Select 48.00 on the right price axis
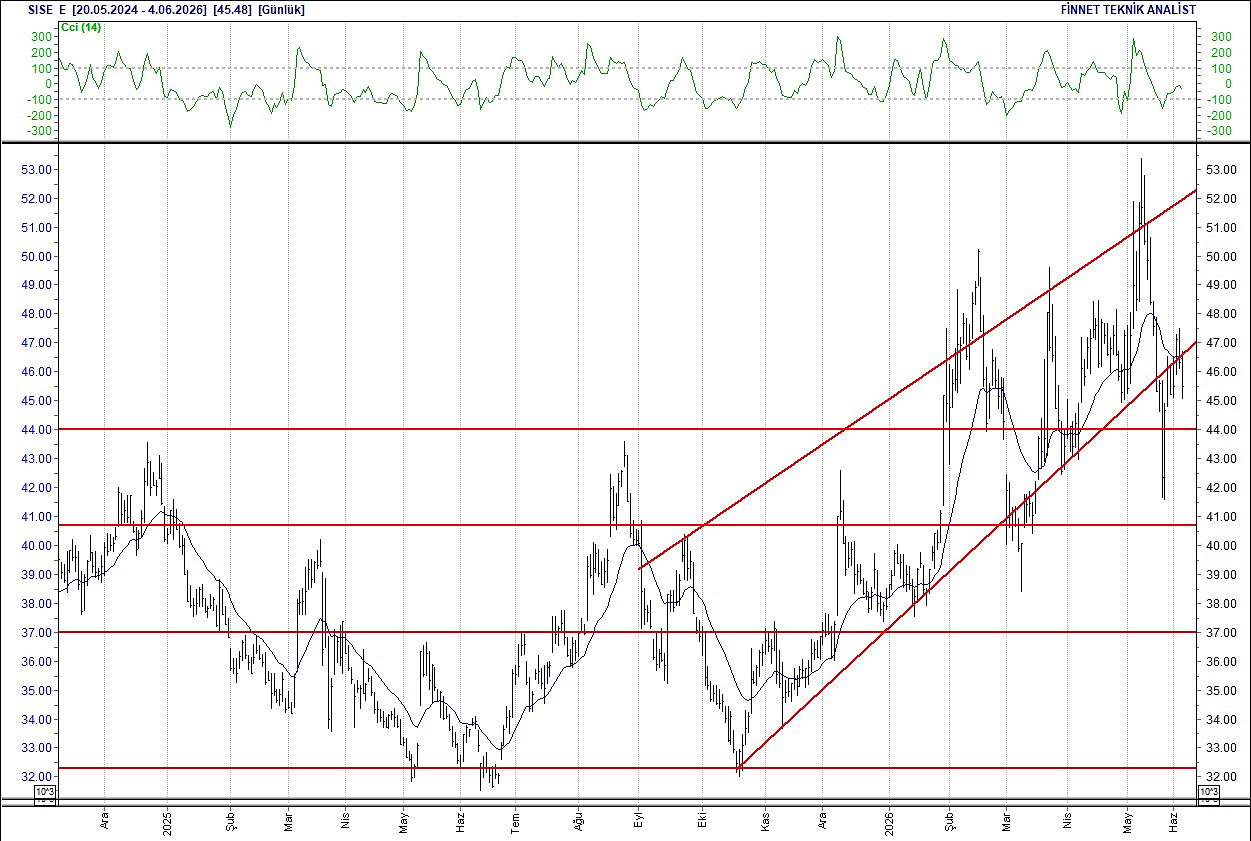 1221,314
